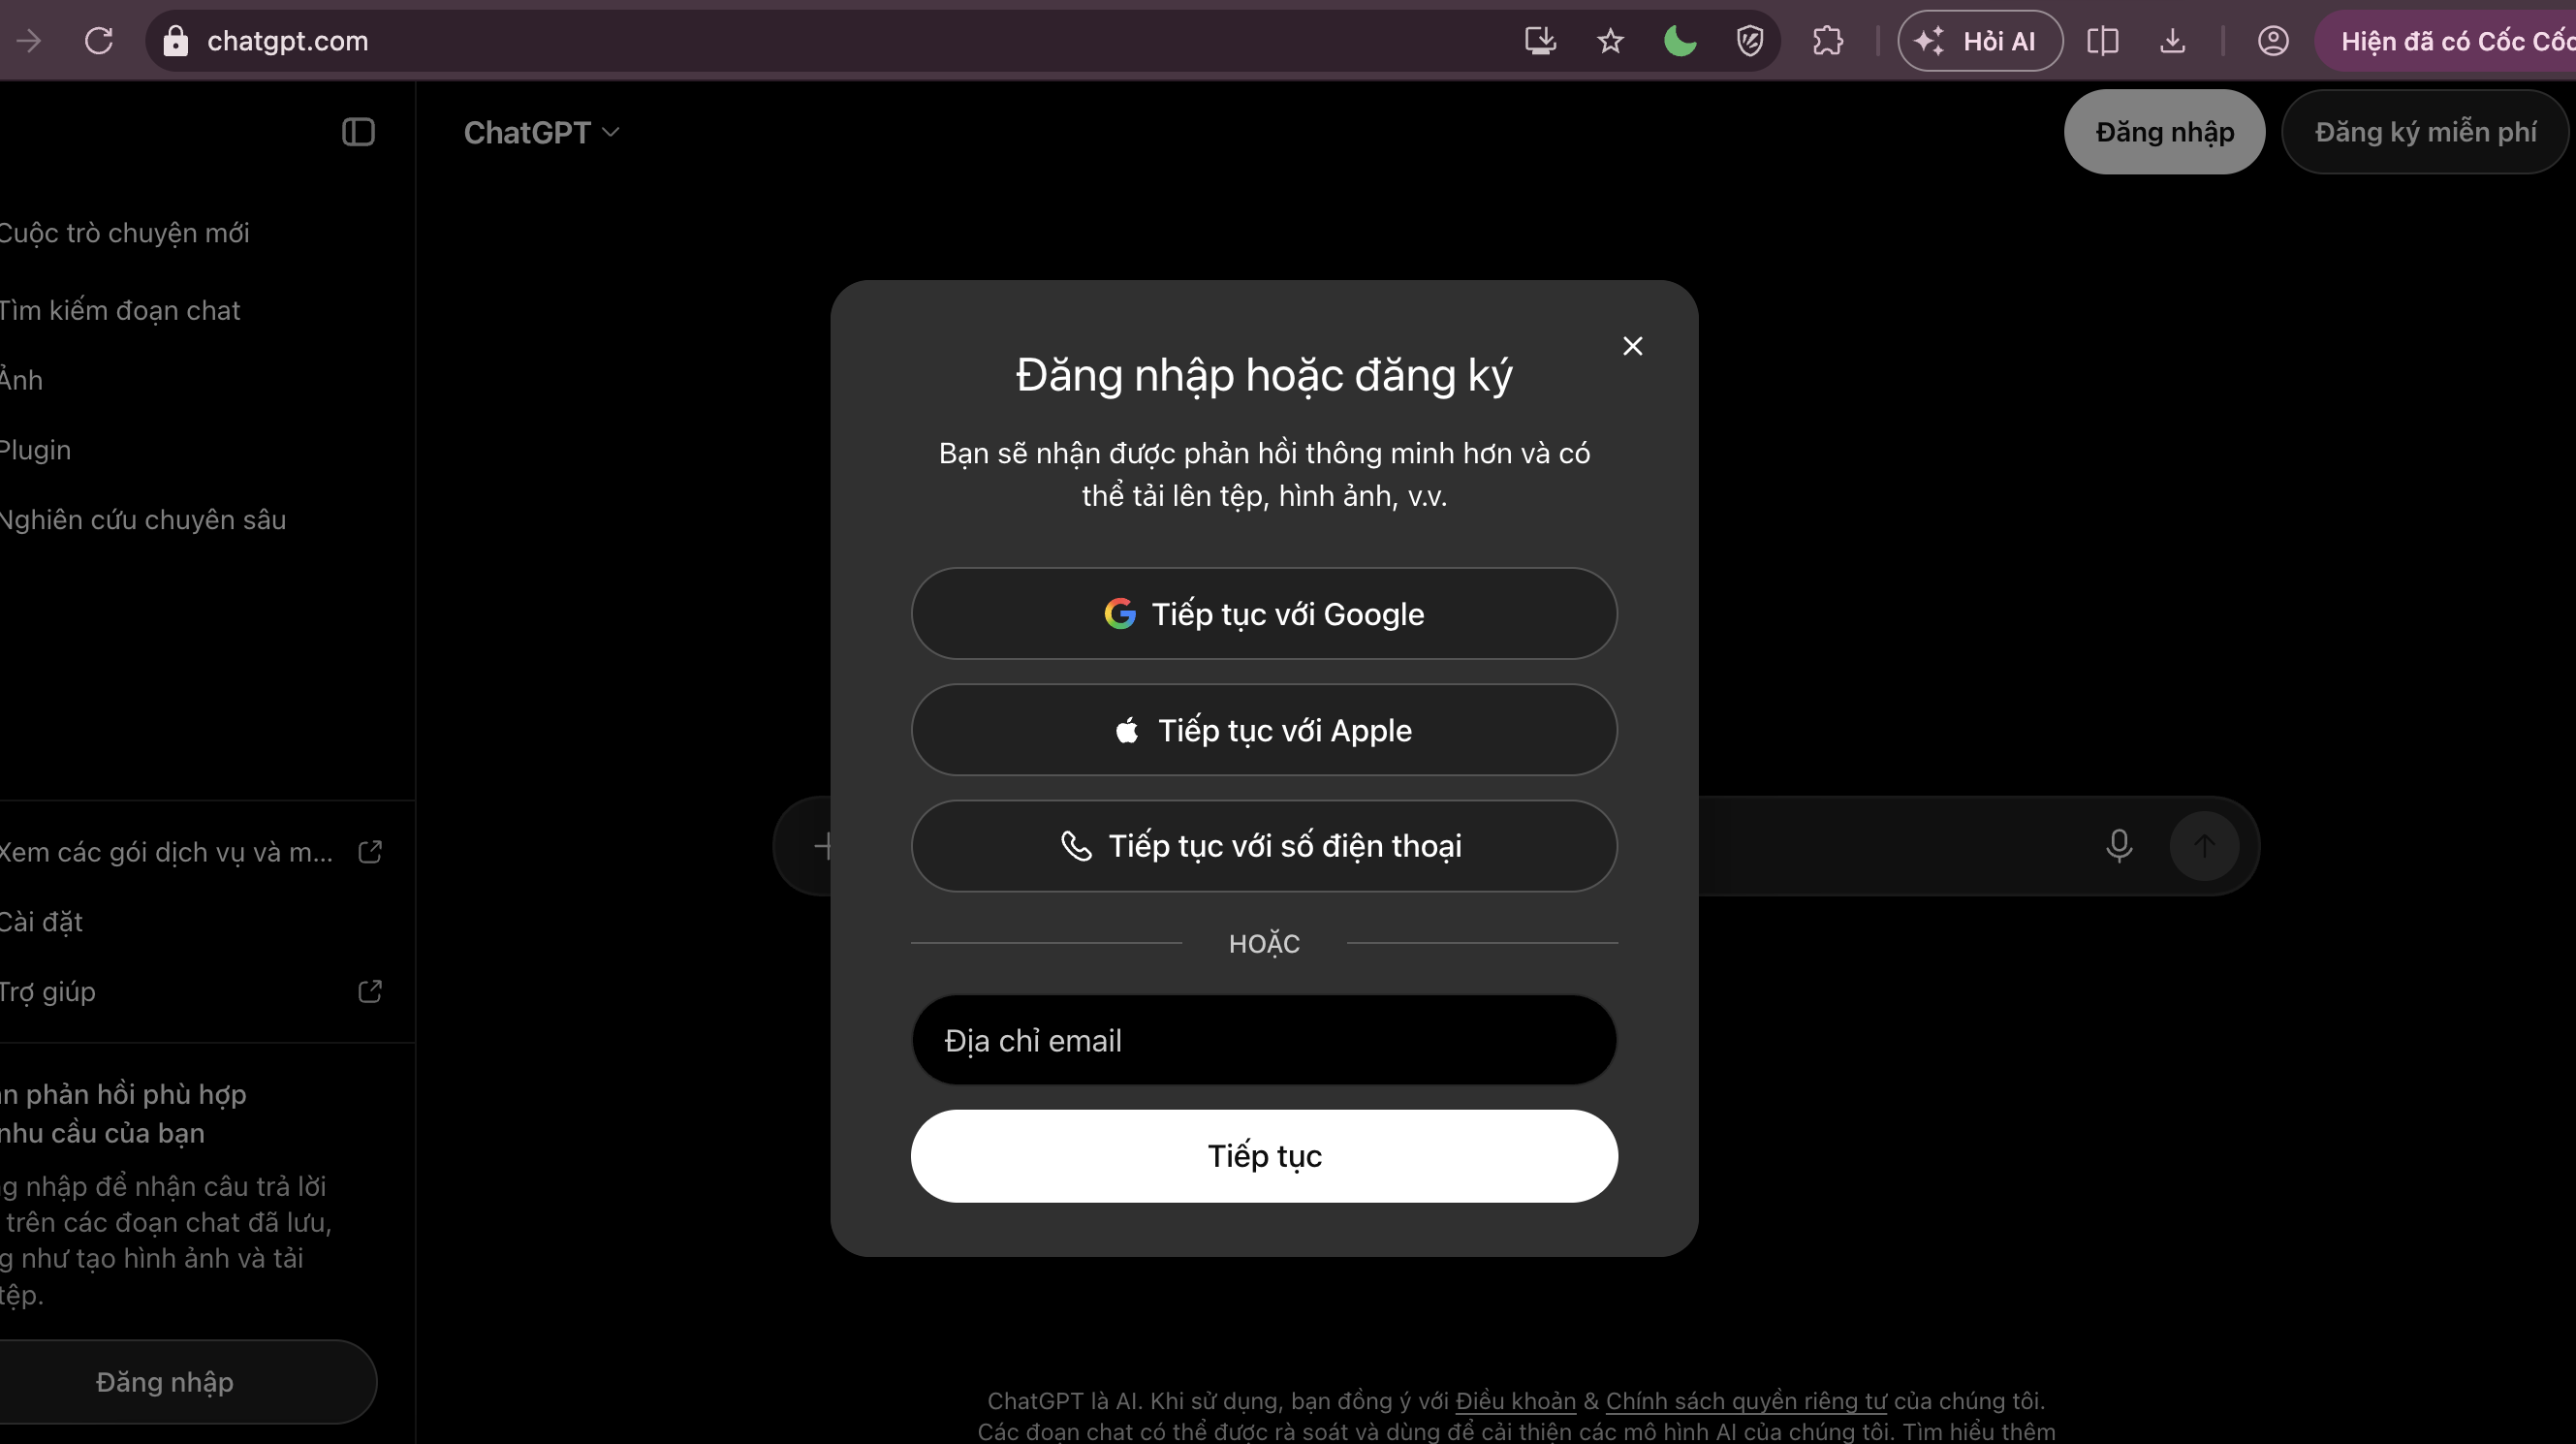Click Đăng ký miễn phí button
The image size is (2576, 1444).
click(x=2425, y=132)
